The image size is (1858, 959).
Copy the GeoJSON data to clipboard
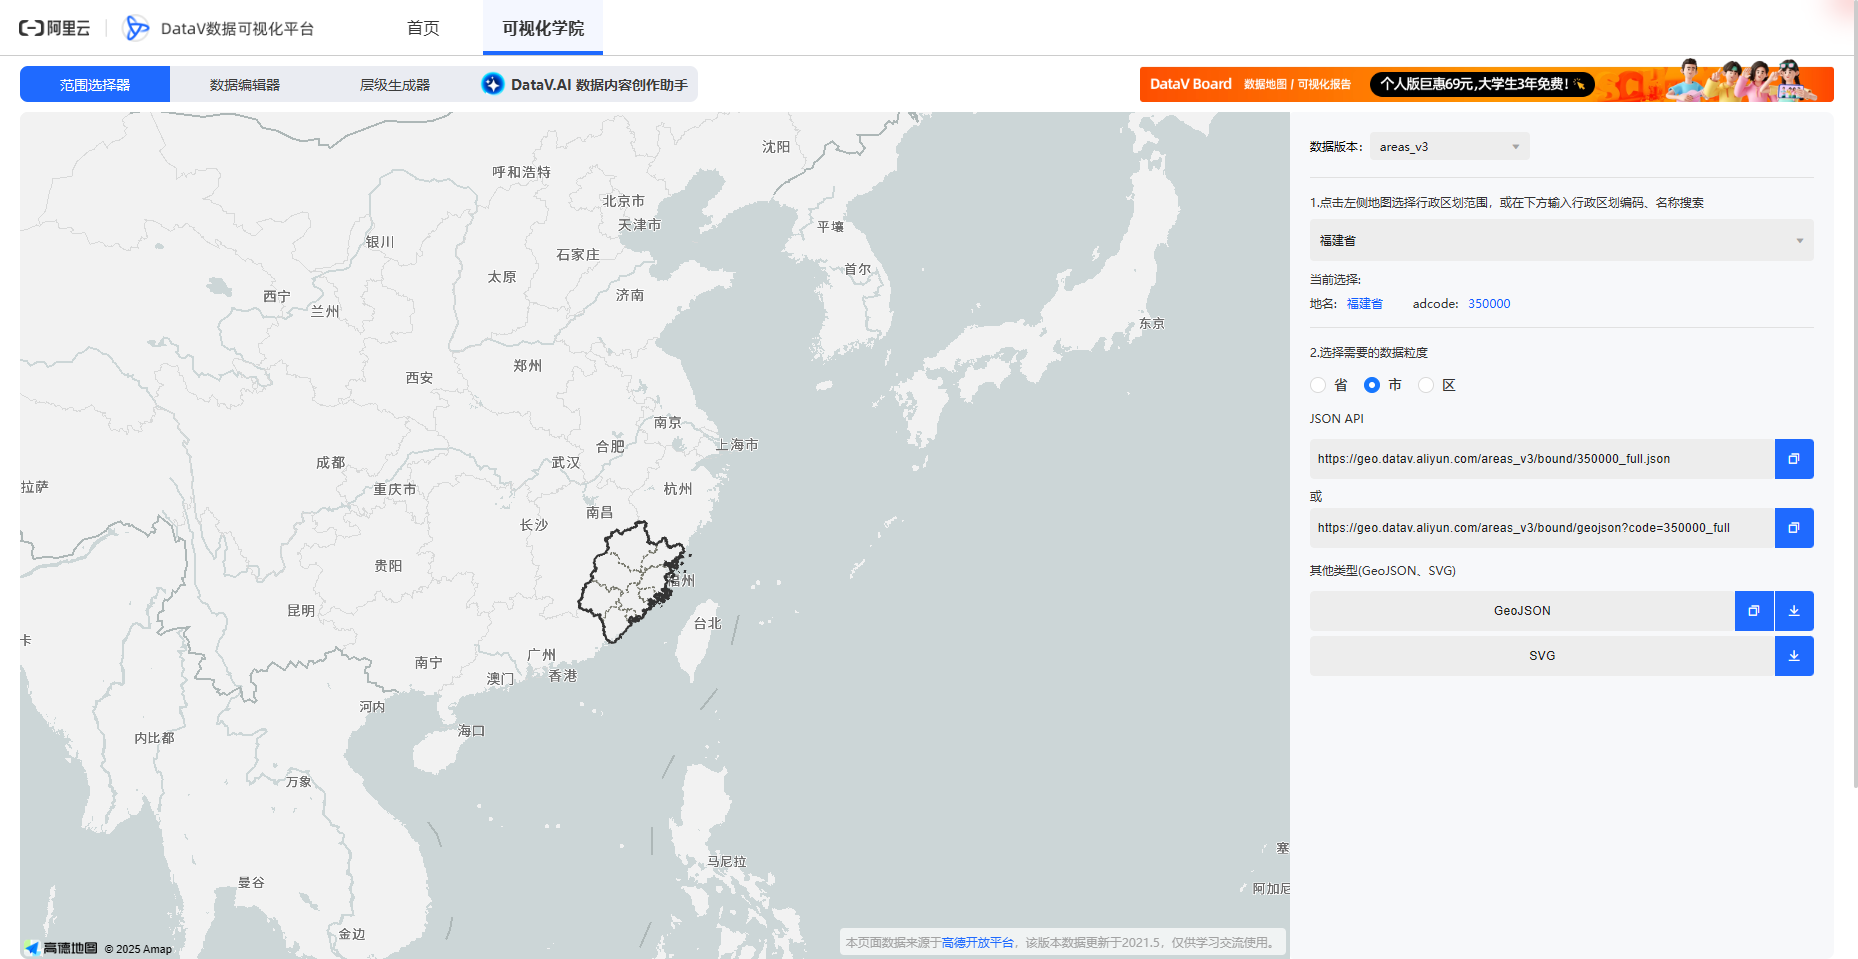click(x=1753, y=611)
